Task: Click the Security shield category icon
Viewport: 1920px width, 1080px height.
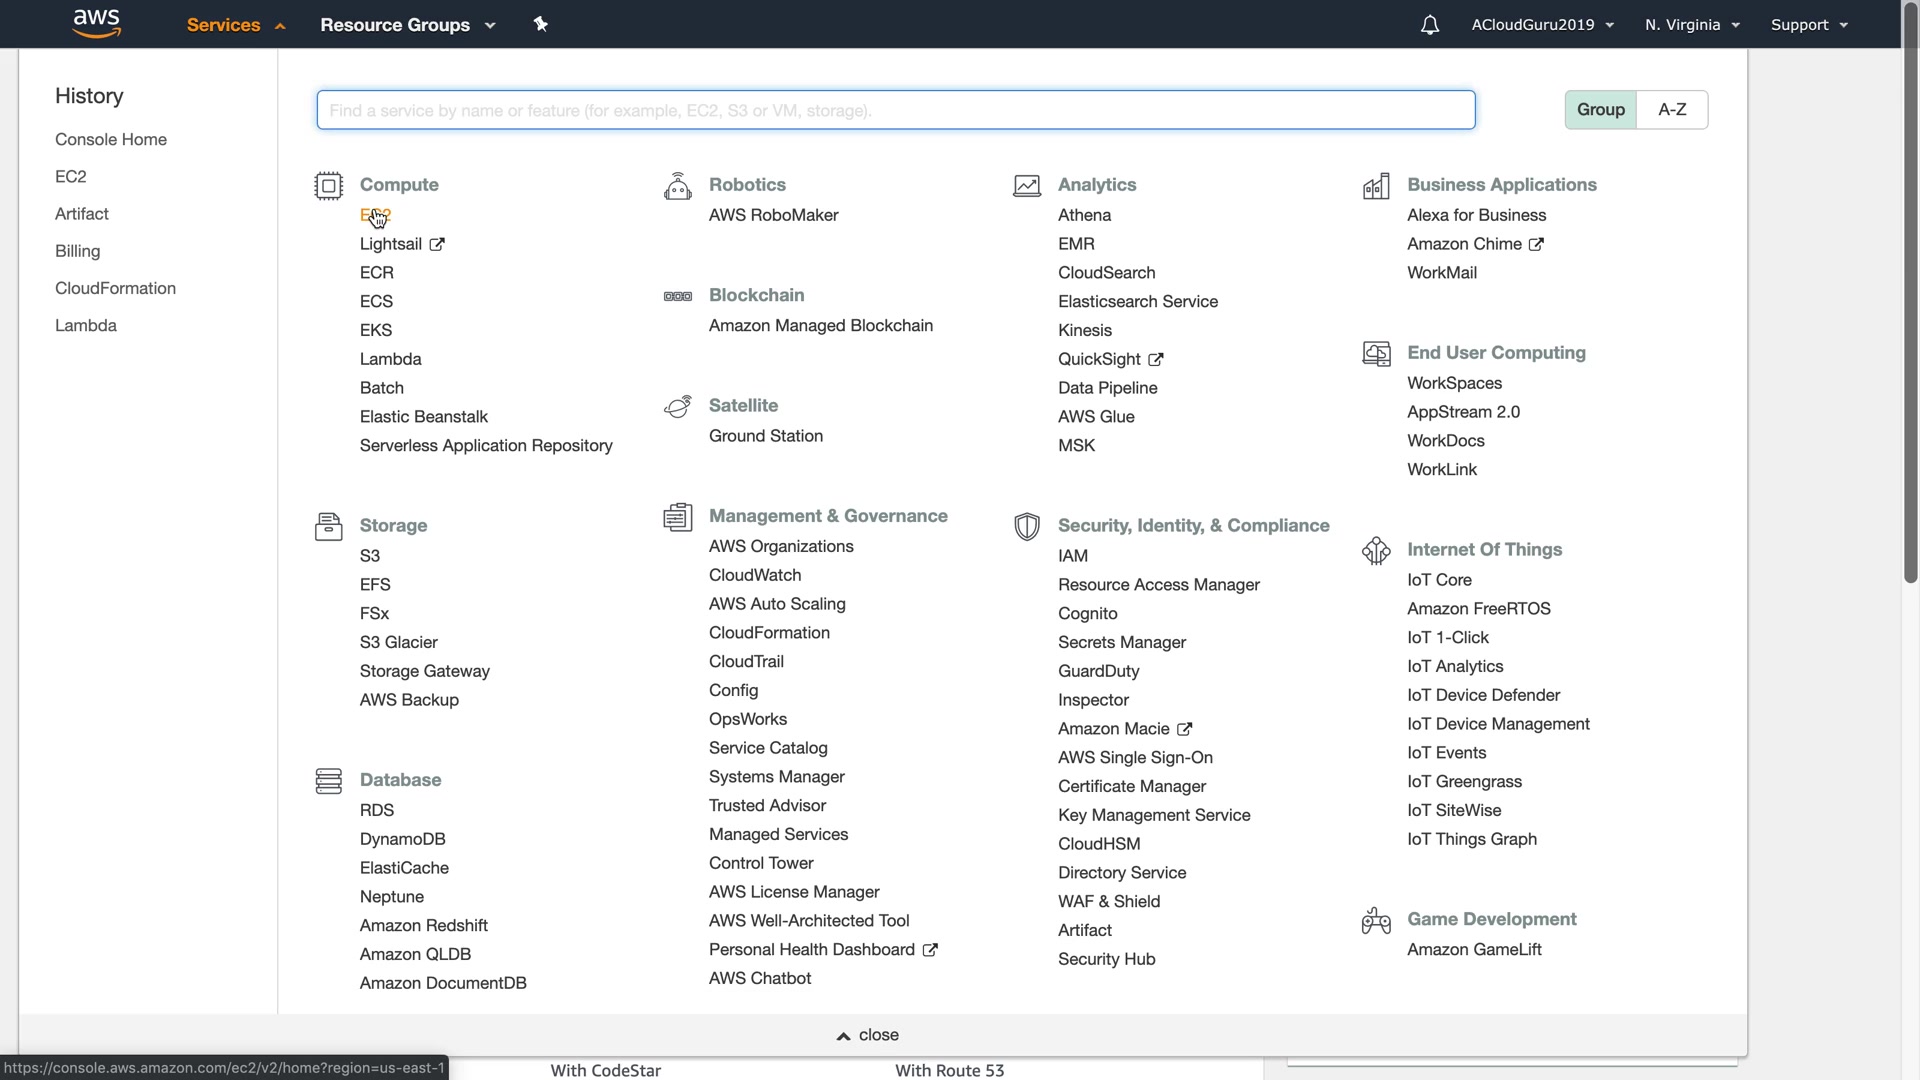Action: 1026,526
